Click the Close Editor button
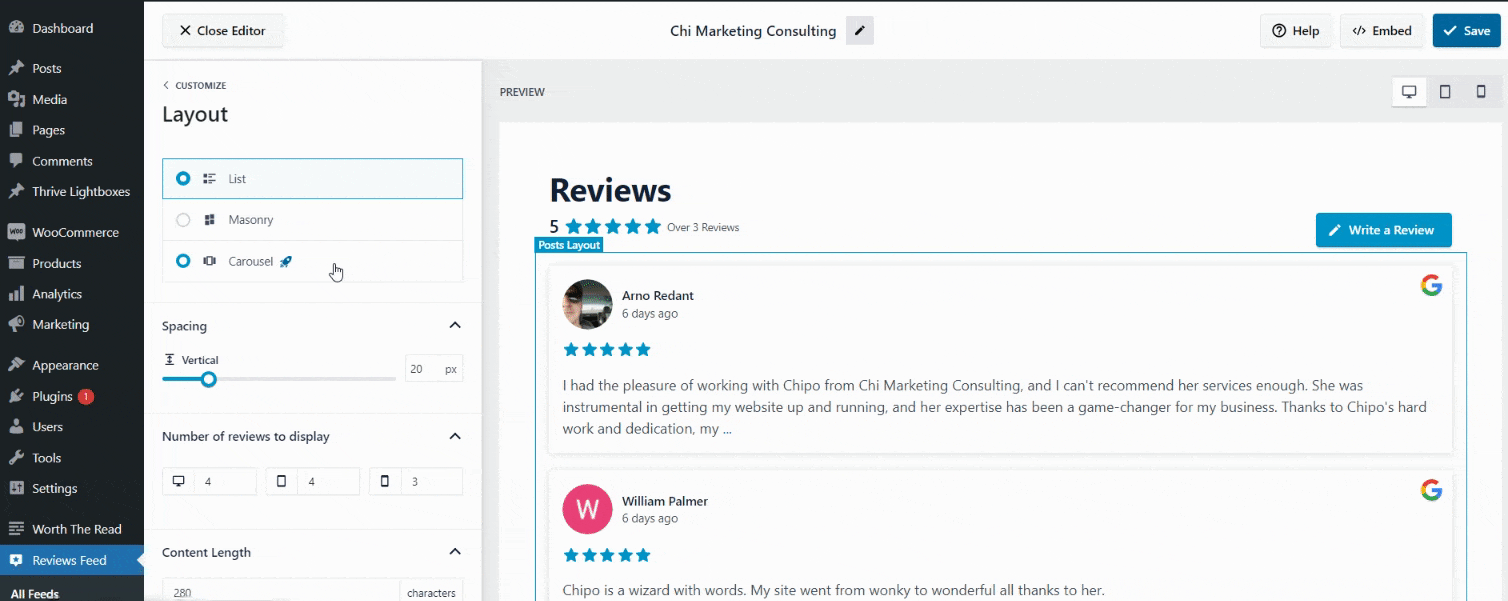The height and width of the screenshot is (601, 1508). [223, 31]
